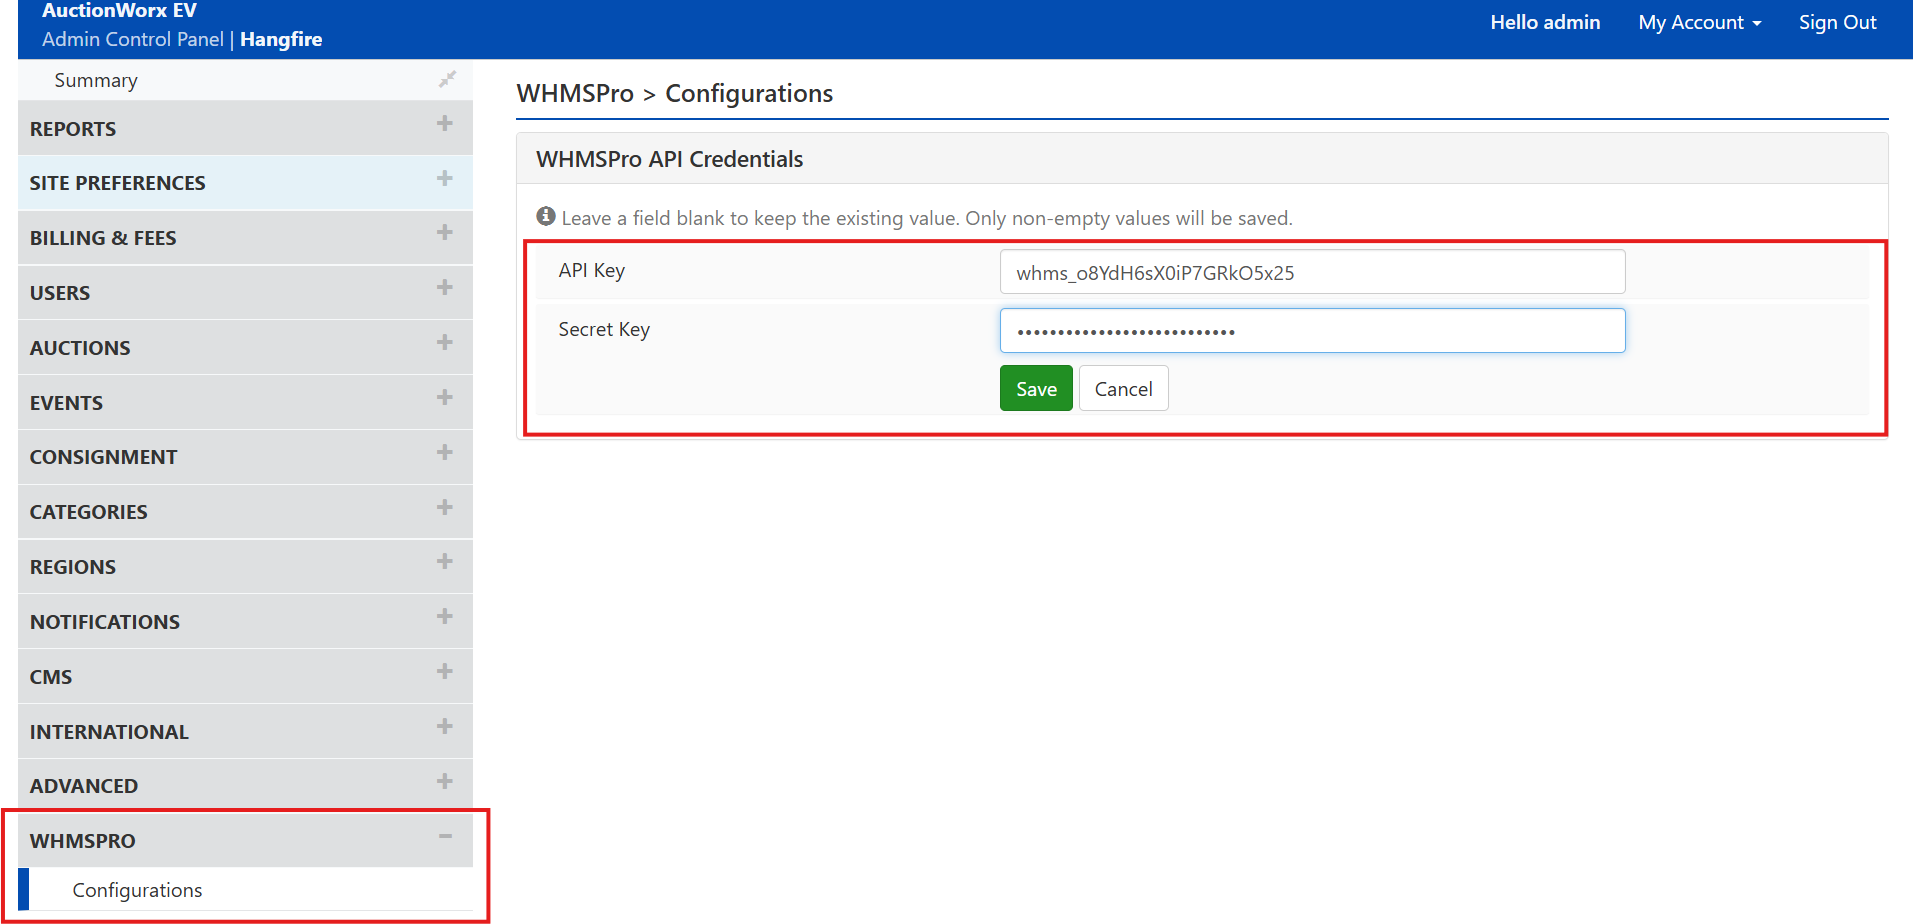The width and height of the screenshot is (1913, 924).
Task: Open the Summary page in sidebar
Action: (96, 80)
